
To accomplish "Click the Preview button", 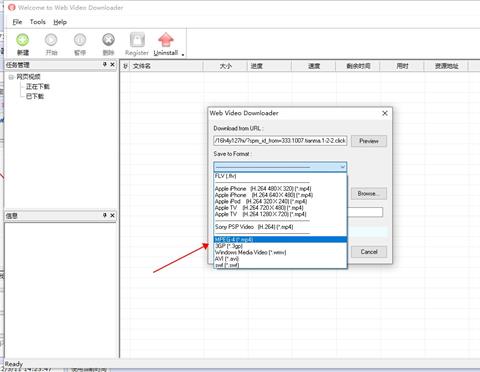I will click(369, 141).
